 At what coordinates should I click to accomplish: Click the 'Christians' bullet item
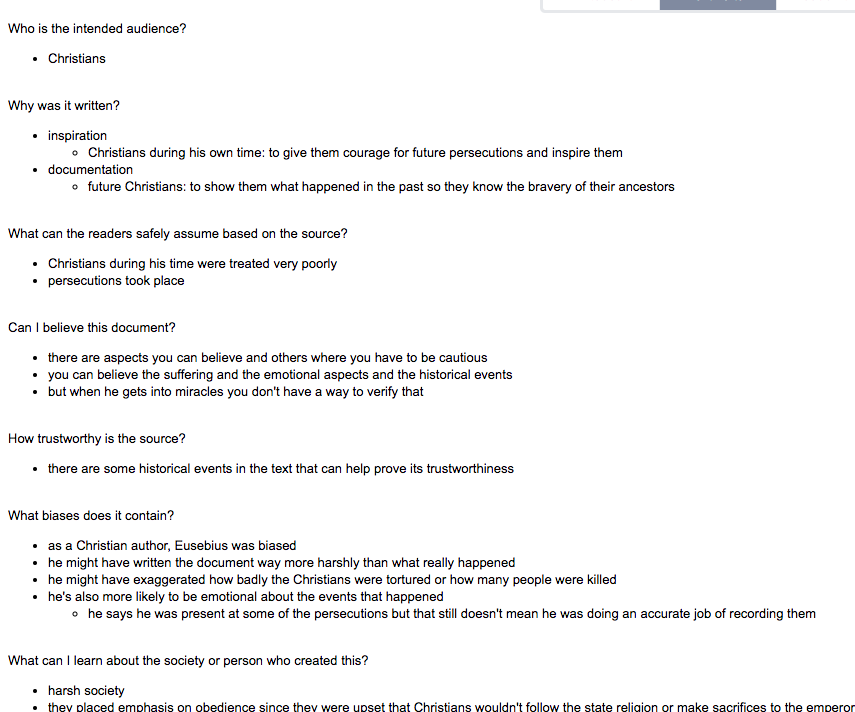(77, 59)
